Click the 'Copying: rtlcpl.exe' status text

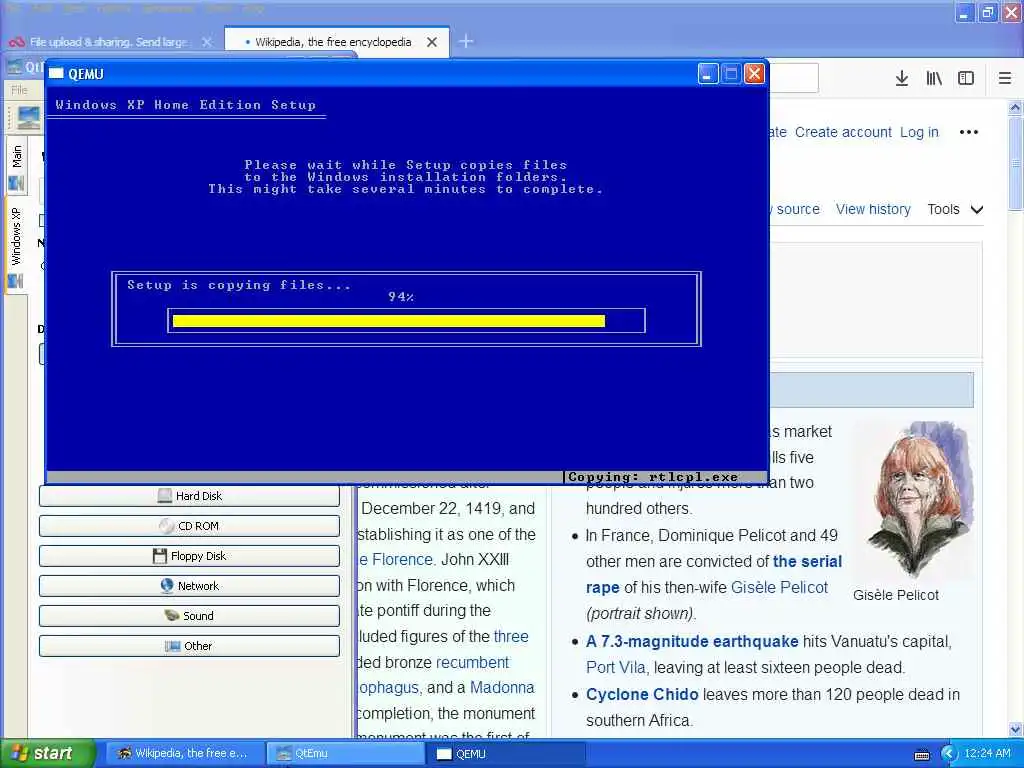point(653,477)
